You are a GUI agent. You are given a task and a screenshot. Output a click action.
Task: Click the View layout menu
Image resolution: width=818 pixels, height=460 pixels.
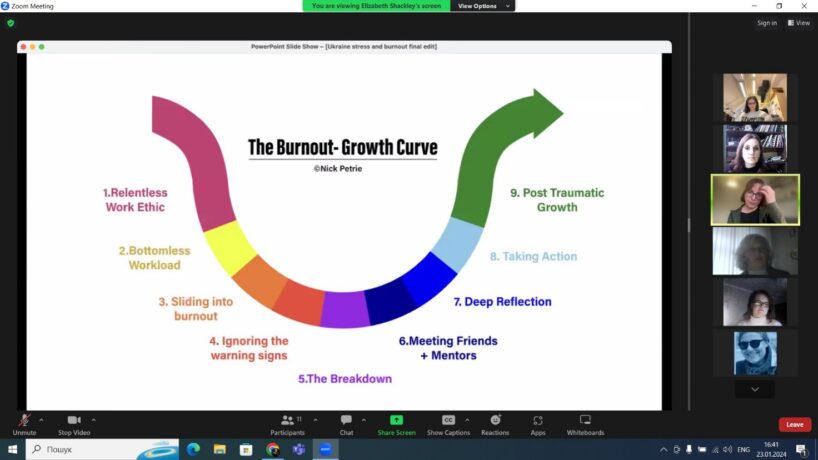(x=798, y=23)
